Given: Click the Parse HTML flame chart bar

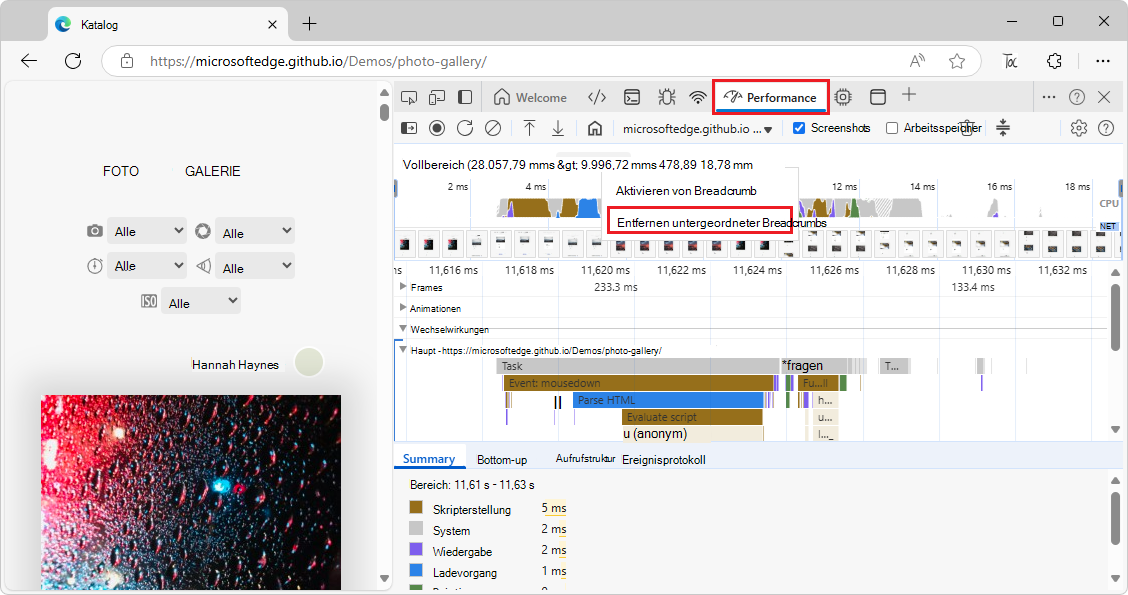Looking at the screenshot, I should coord(668,400).
